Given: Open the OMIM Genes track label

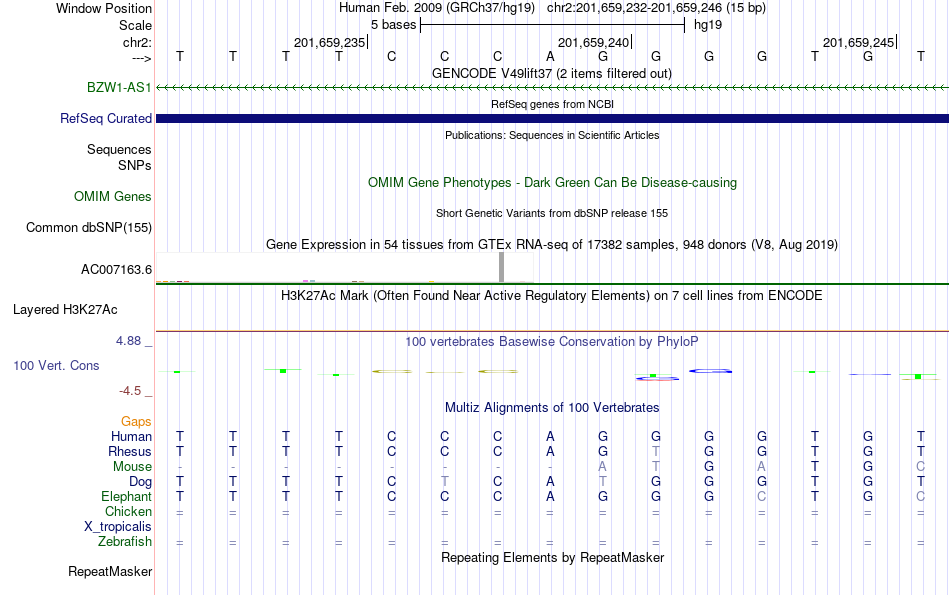Looking at the screenshot, I should (113, 196).
